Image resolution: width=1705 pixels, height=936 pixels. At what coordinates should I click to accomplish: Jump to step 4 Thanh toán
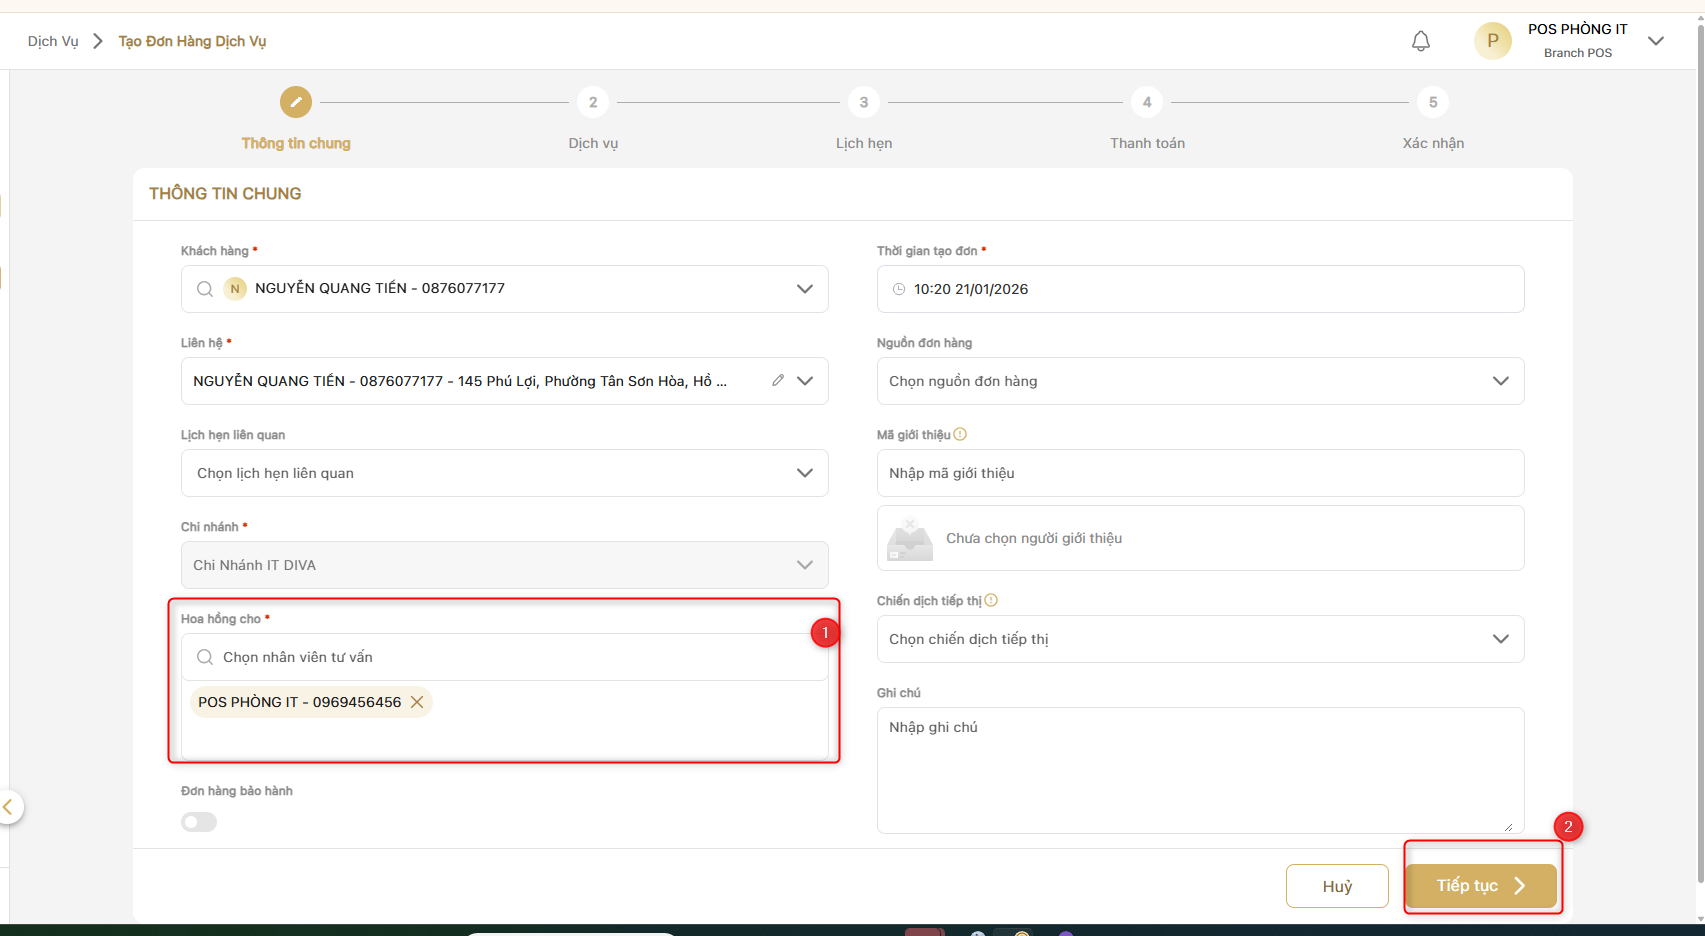1147,102
